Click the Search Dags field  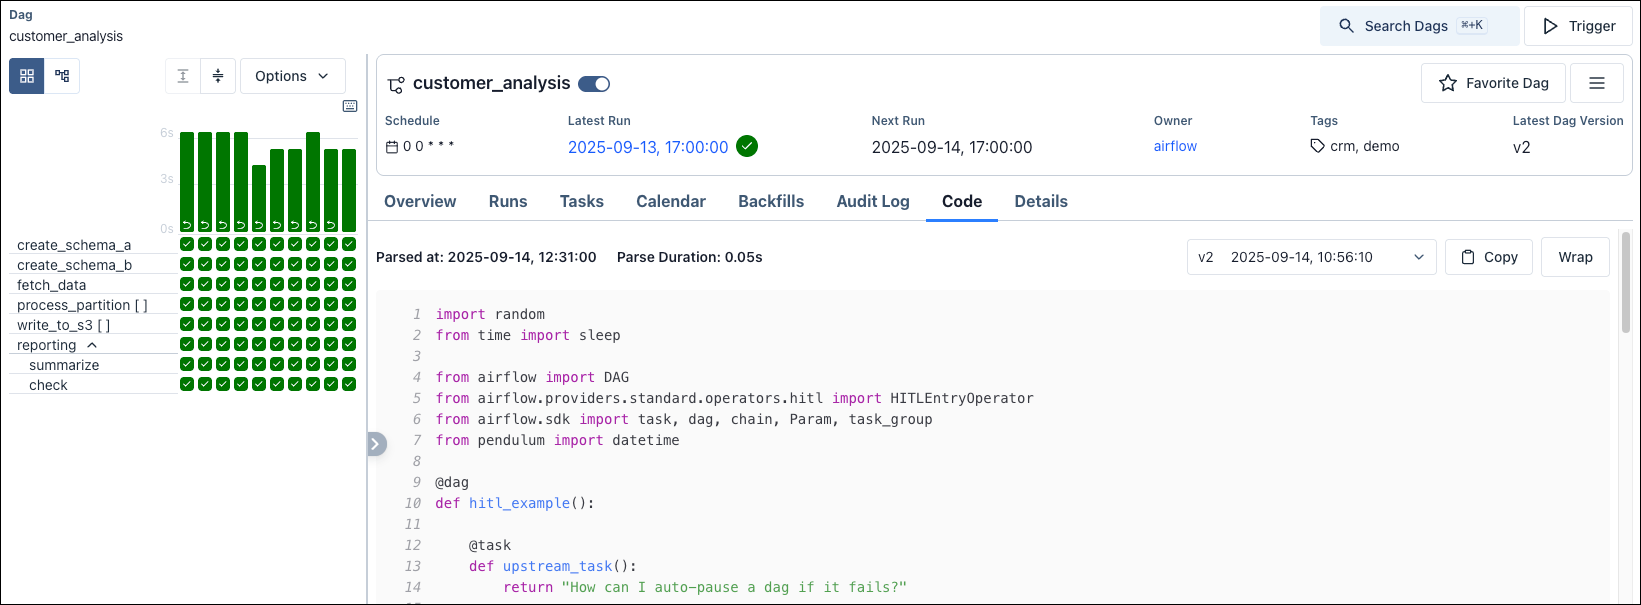1419,26
